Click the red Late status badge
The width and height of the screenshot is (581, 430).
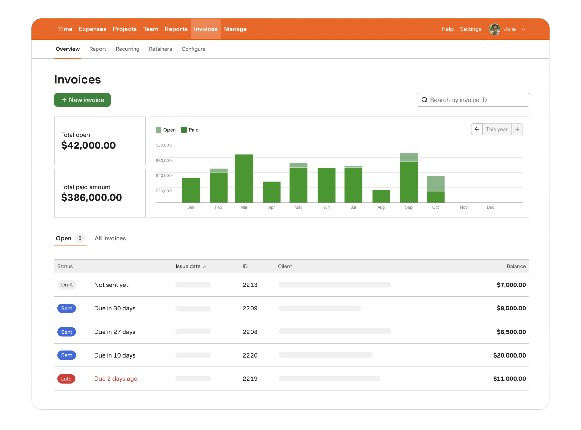[66, 378]
